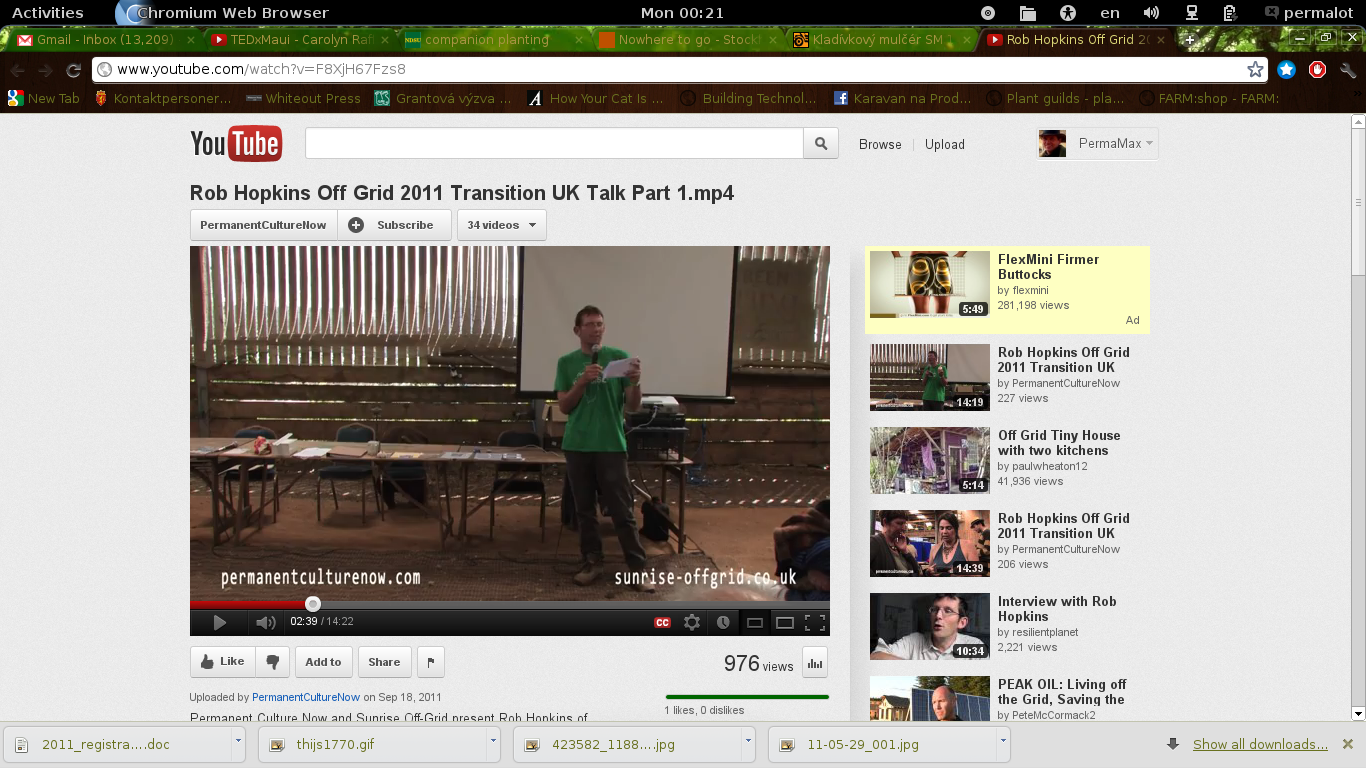Screen dimensions: 1366x768
Task: Open dropdown for thijs1770.gif download
Action: [493, 743]
